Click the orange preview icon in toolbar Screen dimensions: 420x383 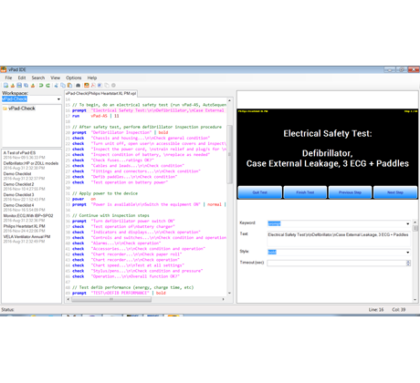point(86,85)
